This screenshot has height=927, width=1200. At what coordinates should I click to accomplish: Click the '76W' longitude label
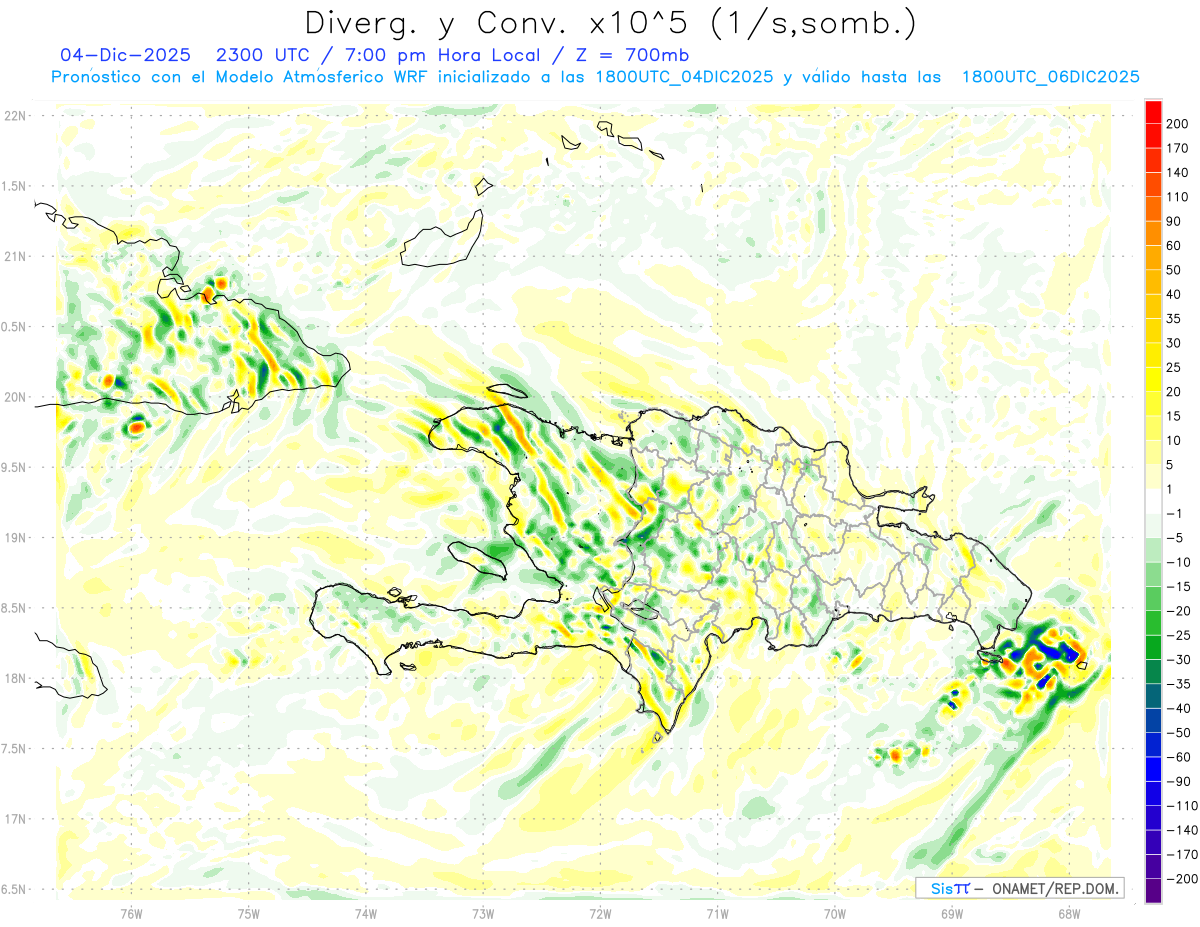131,913
